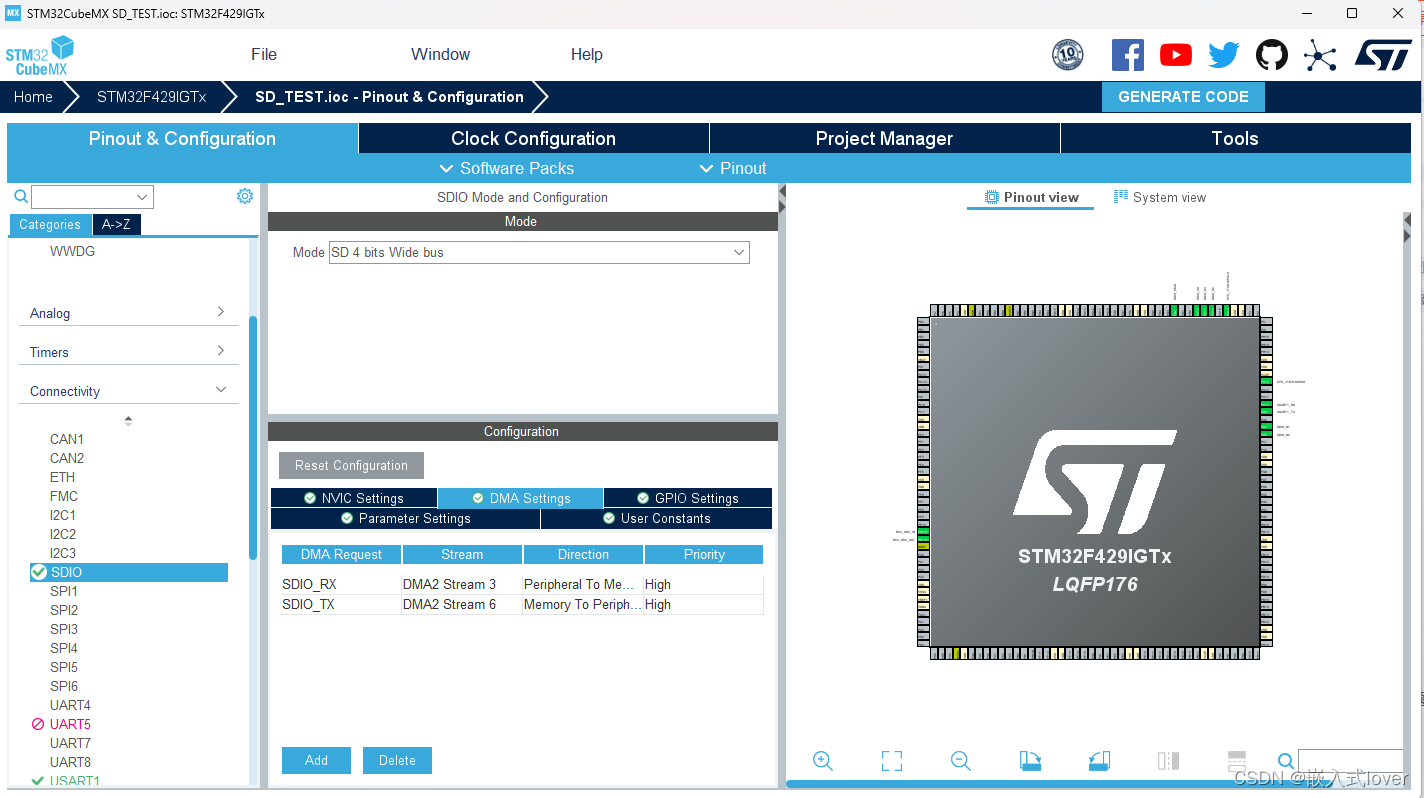Viewport: 1424px width, 798px height.
Task: Select FMC in the Connectivity list
Action: pyautogui.click(x=64, y=496)
